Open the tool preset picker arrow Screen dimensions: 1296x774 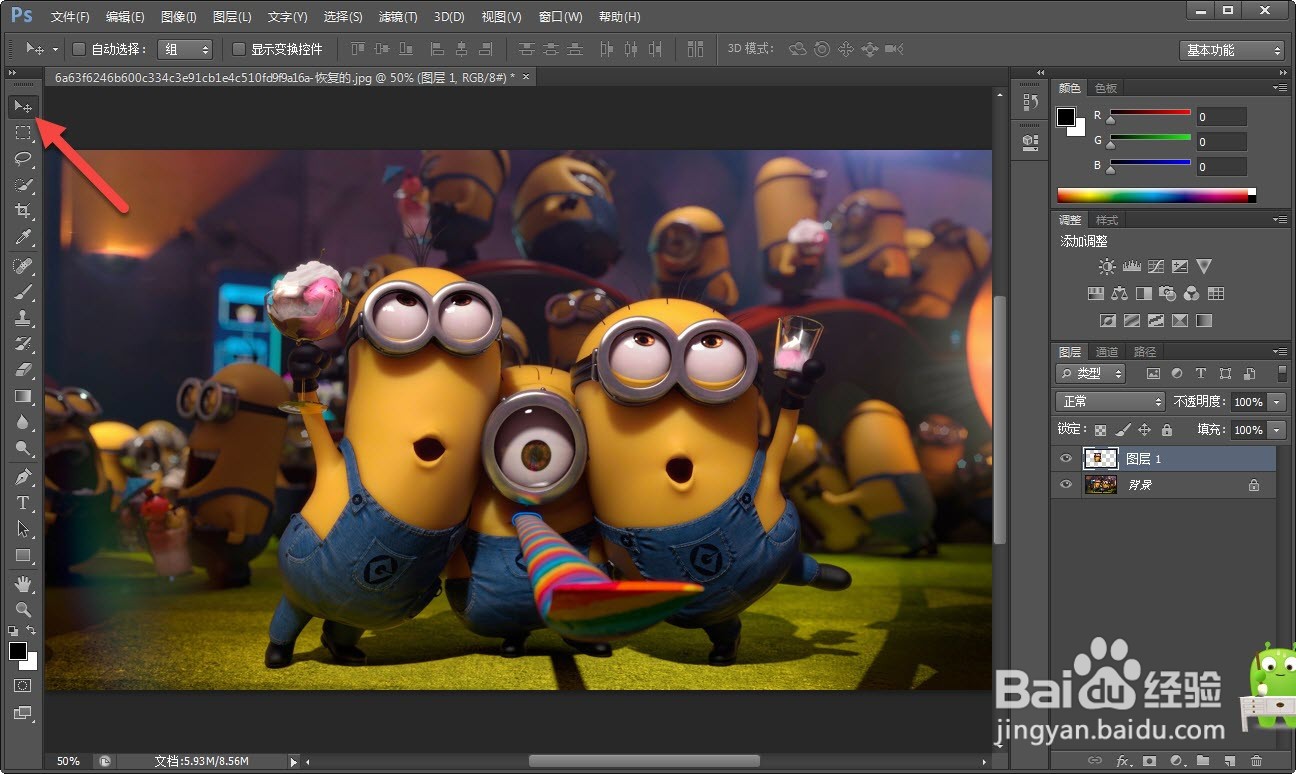(x=55, y=49)
